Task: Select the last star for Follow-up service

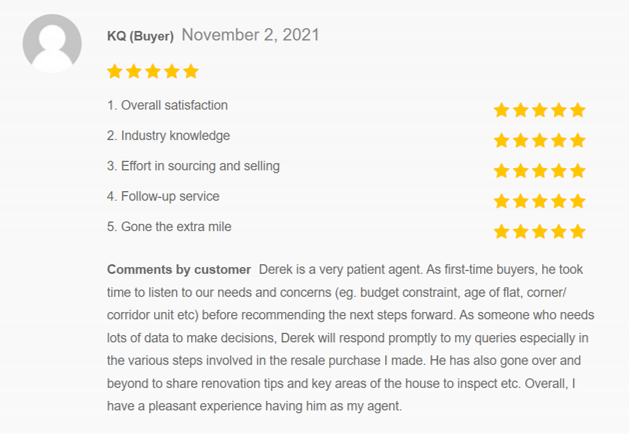Action: [577, 201]
